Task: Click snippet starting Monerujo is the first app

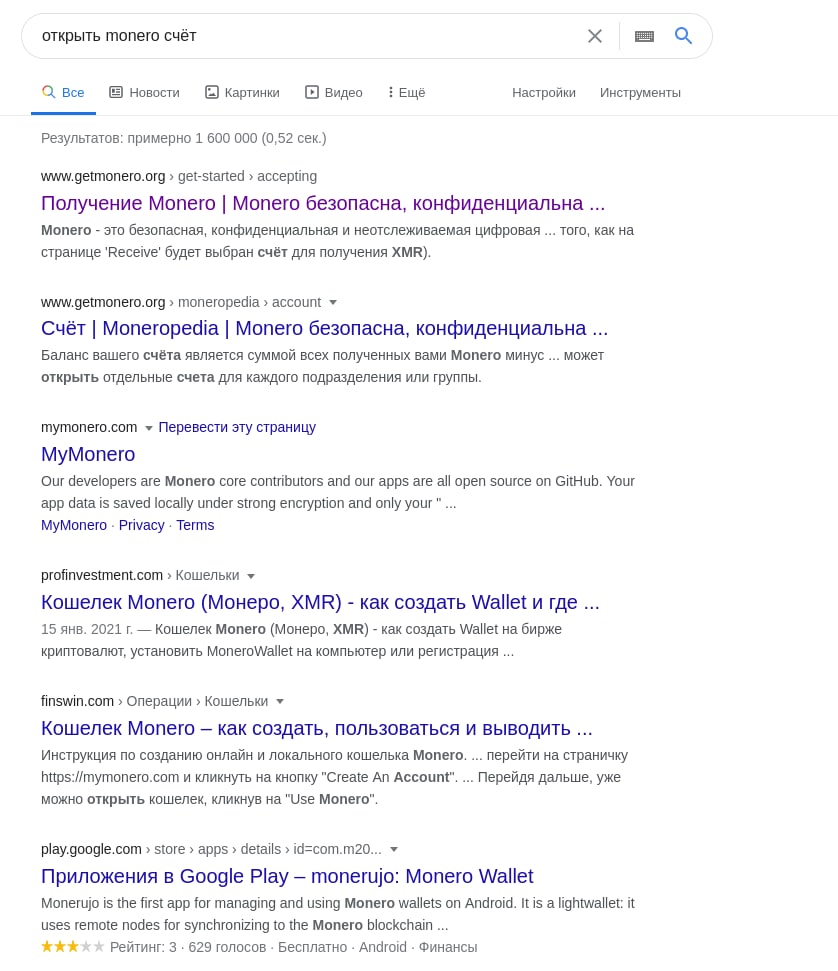Action: 338,914
